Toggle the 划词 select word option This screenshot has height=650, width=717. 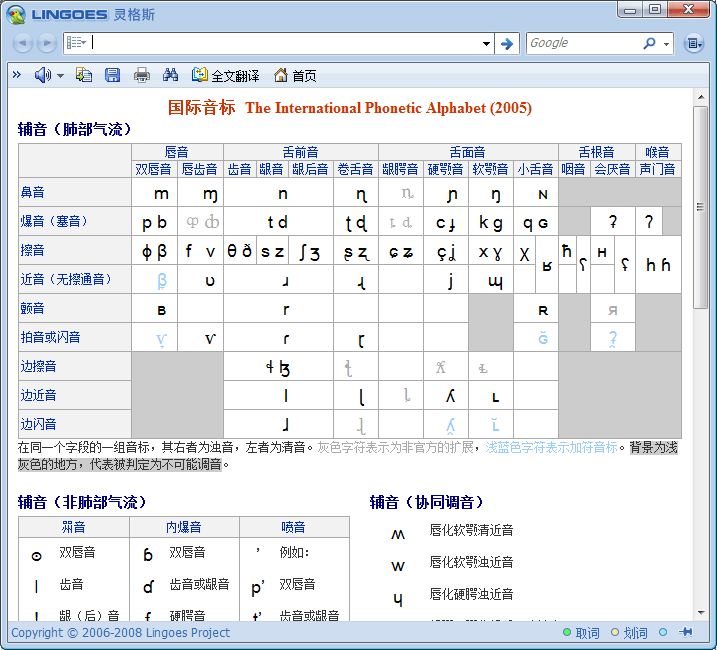pyautogui.click(x=629, y=633)
